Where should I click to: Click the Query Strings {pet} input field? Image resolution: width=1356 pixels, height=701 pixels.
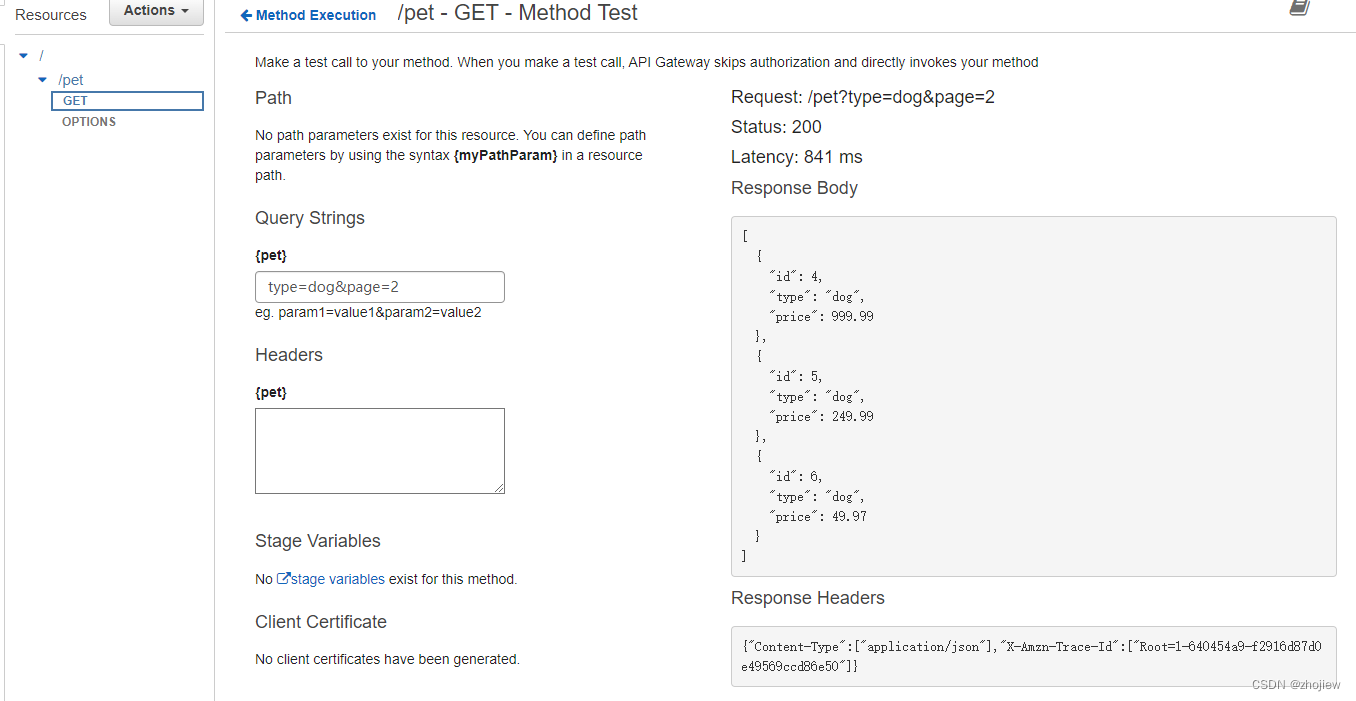(x=380, y=287)
